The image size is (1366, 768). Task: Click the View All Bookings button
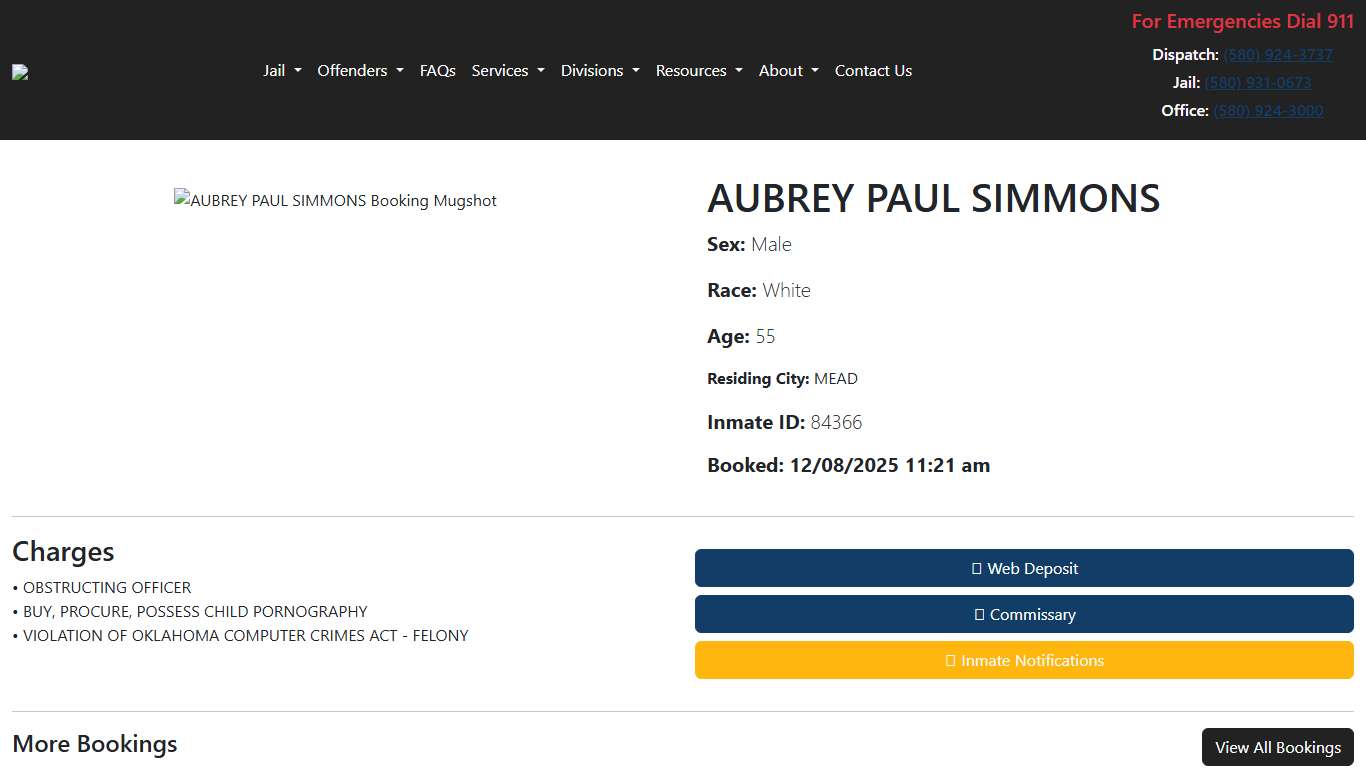(x=1277, y=747)
